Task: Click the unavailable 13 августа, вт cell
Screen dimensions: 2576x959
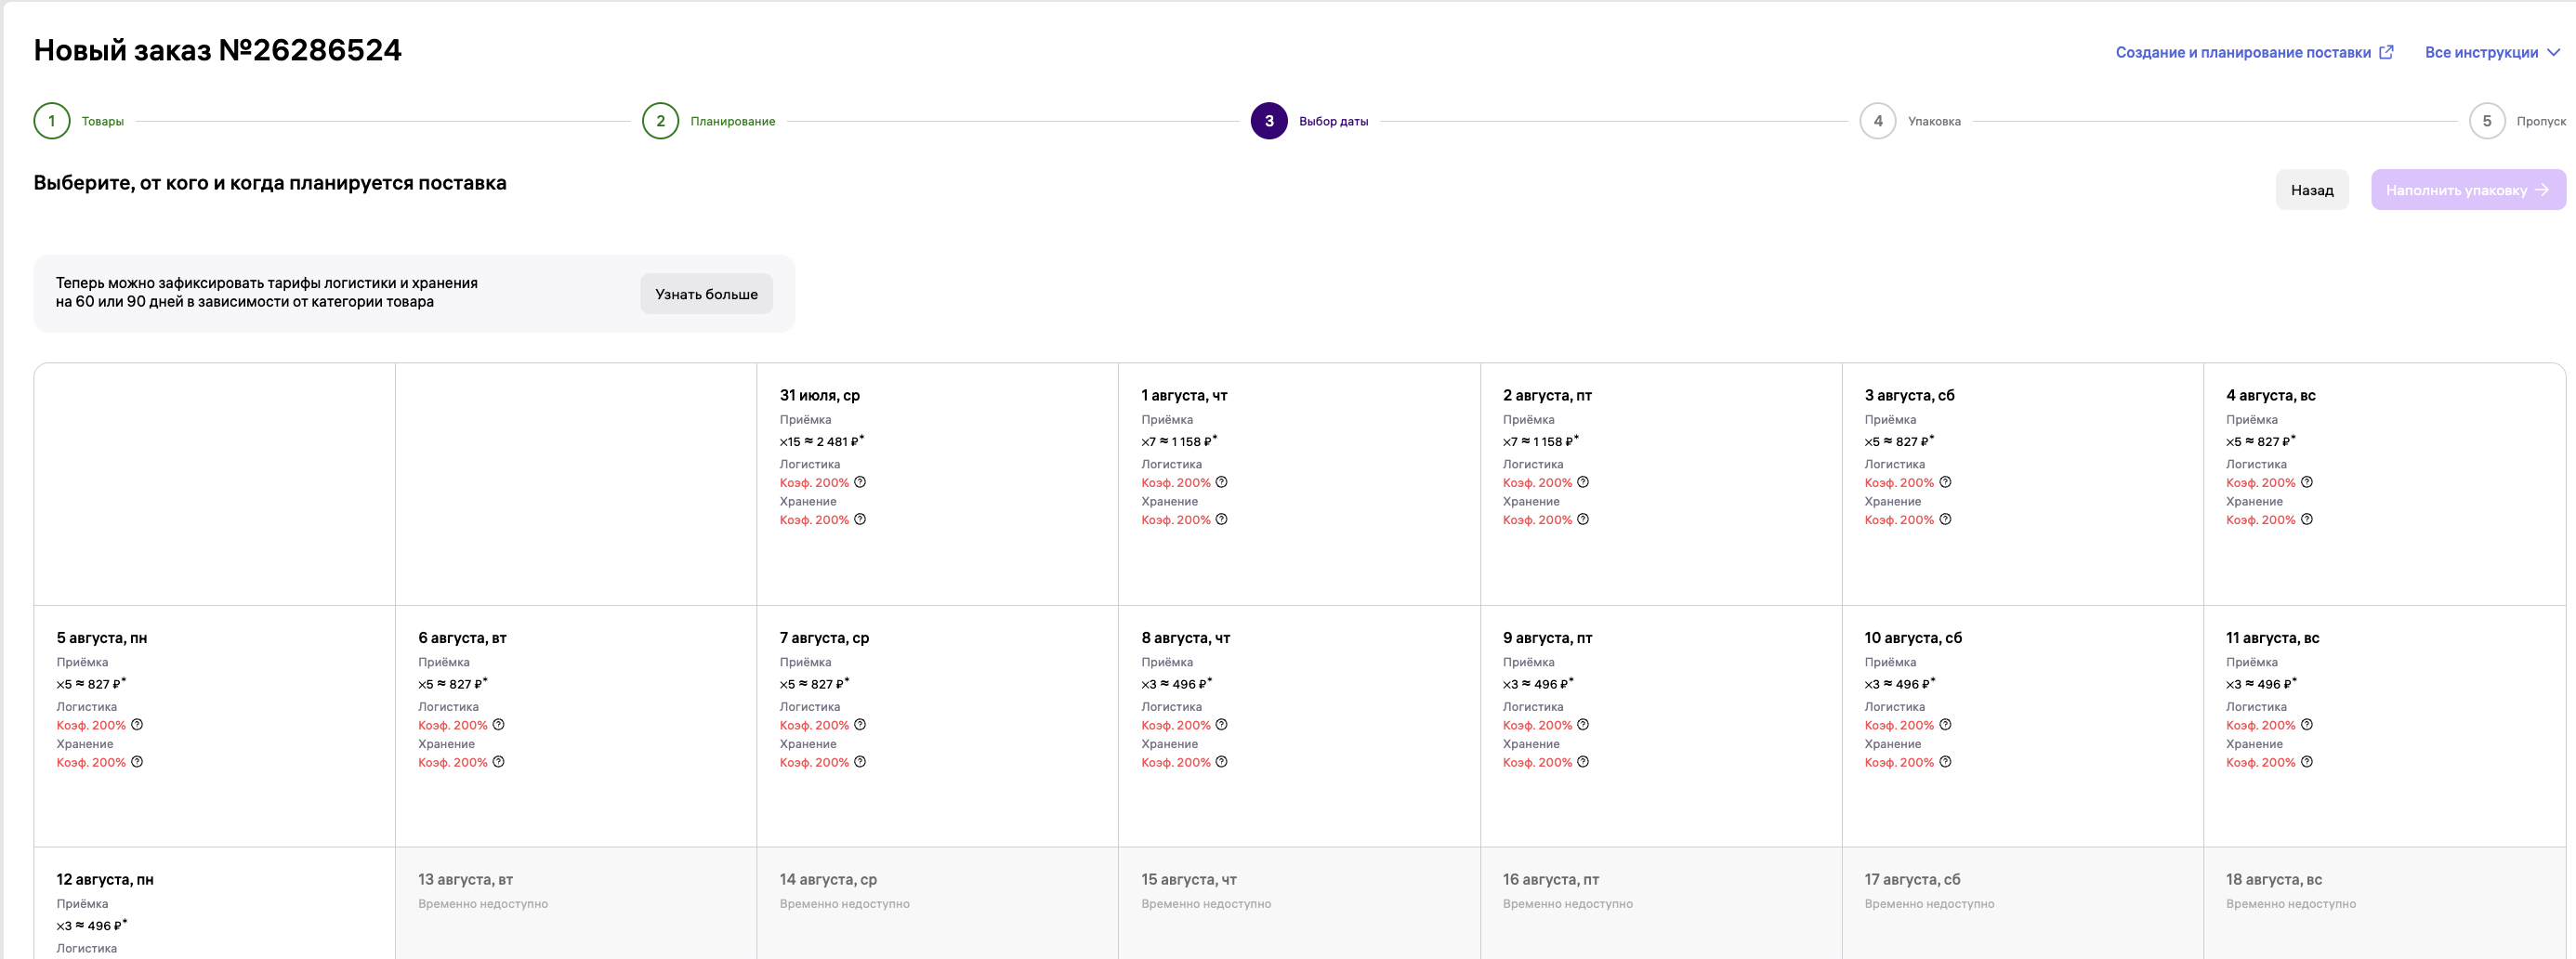Action: pos(576,904)
